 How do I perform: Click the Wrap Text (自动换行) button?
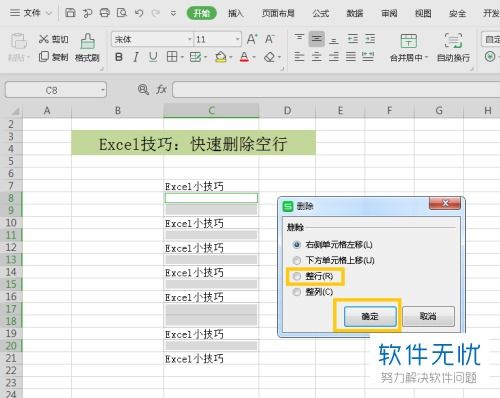(453, 47)
